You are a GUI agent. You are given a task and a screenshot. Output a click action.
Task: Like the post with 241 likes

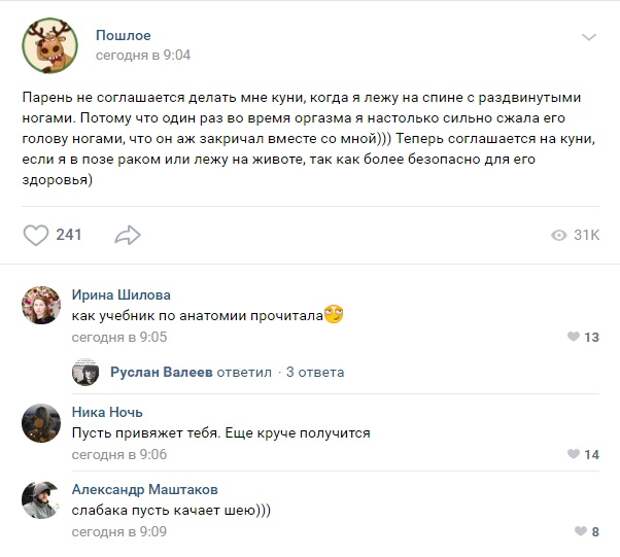pos(36,235)
